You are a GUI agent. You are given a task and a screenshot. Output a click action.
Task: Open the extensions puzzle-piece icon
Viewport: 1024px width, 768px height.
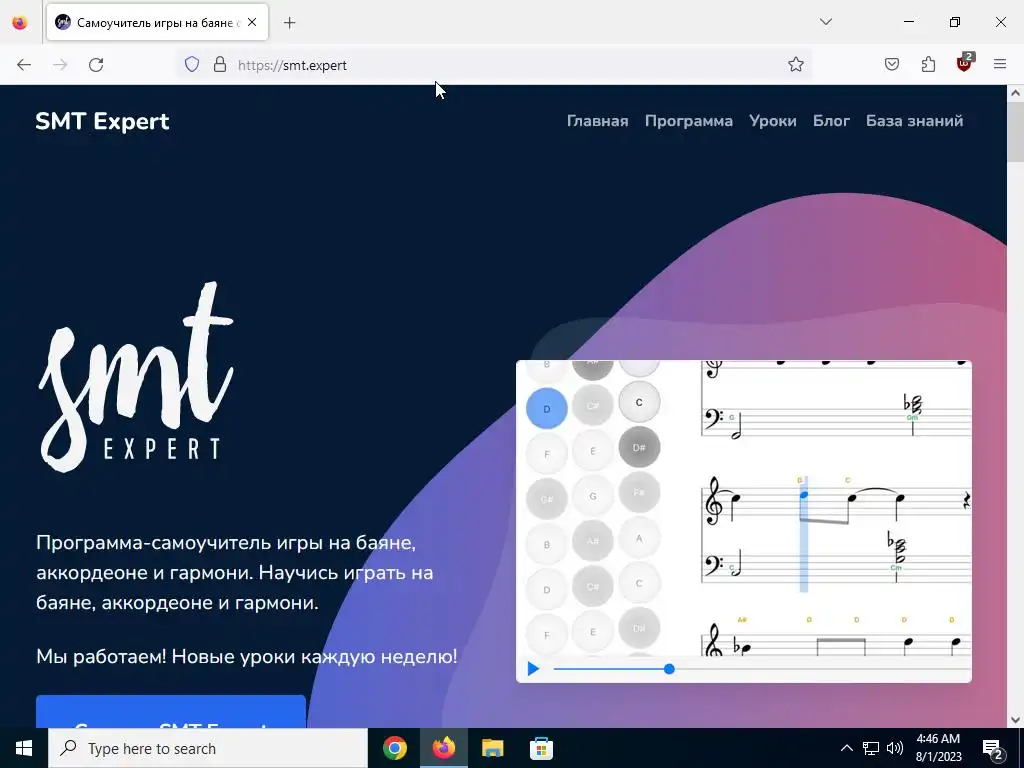tap(928, 65)
